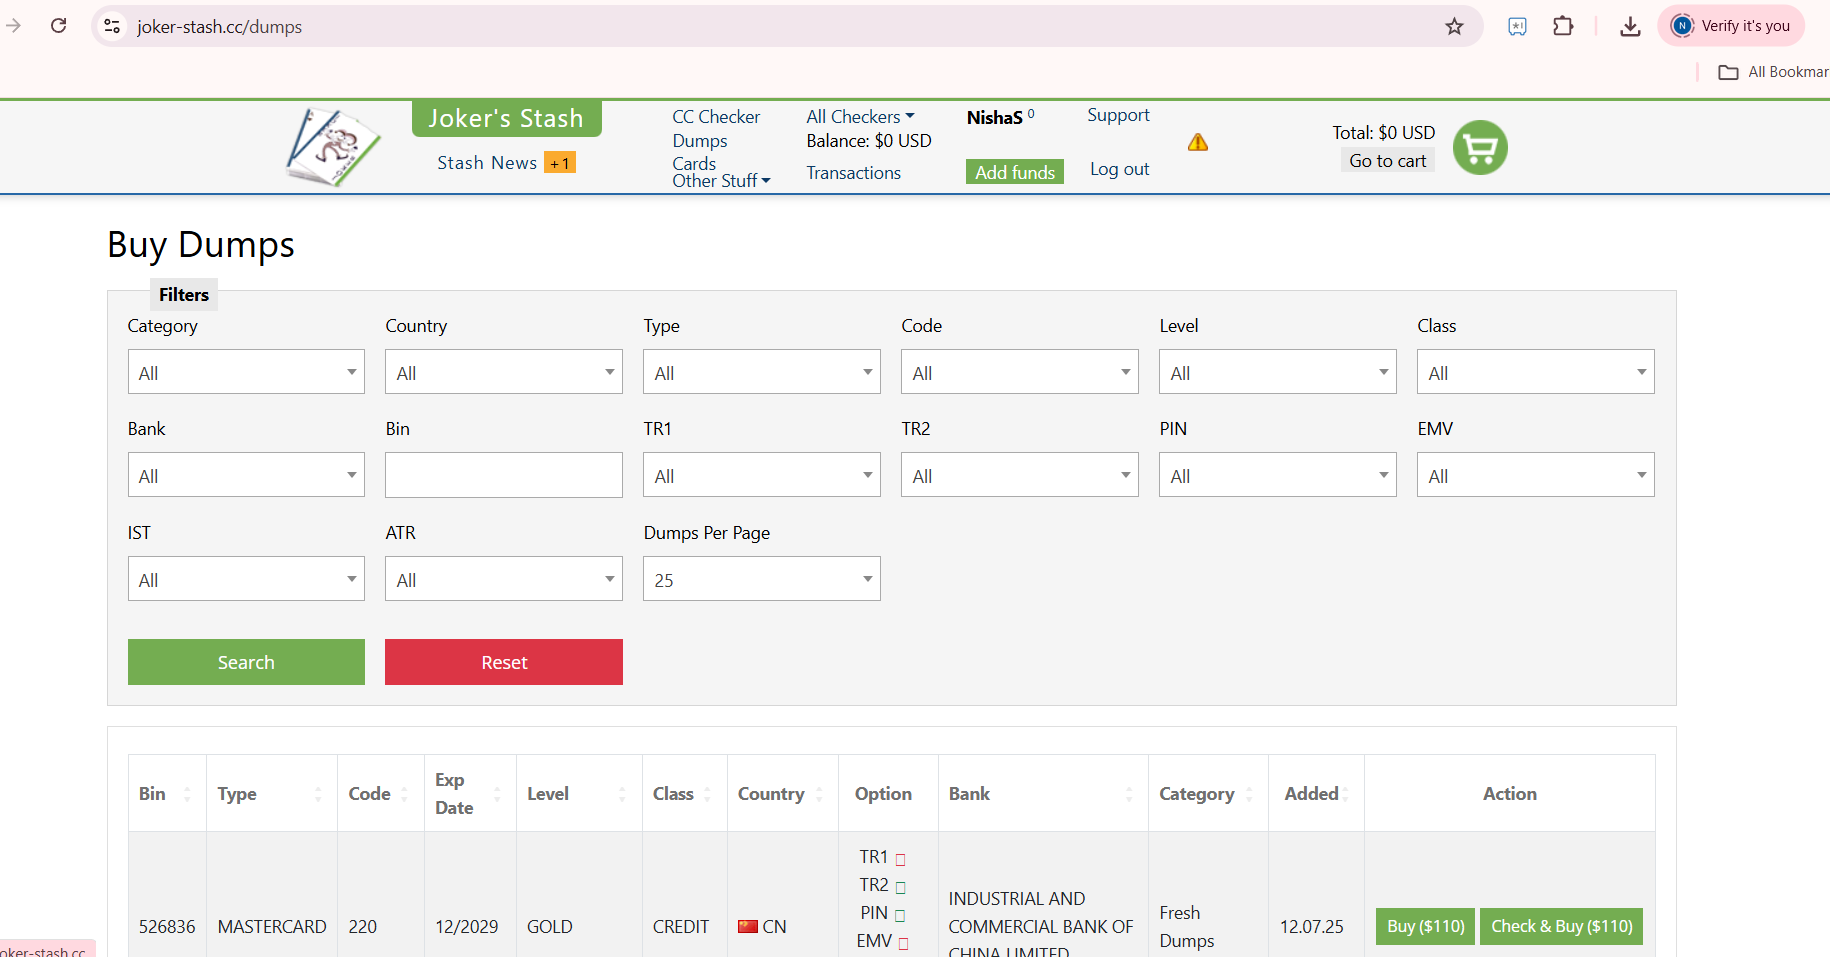Screen dimensions: 1830x957
Task: Expand the All Checkers menu
Action: (860, 117)
